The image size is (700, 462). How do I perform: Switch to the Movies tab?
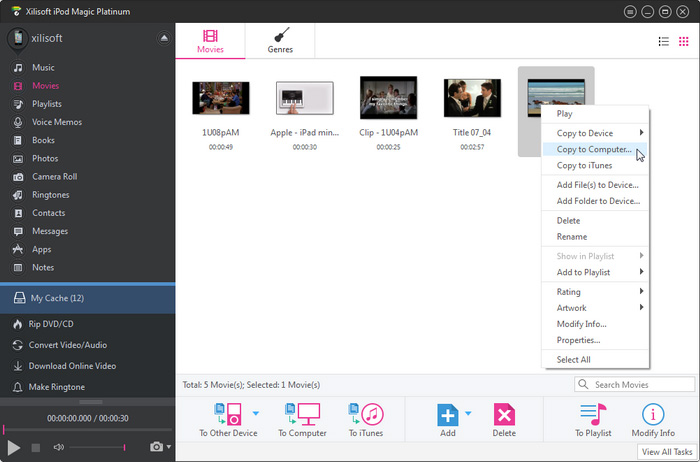point(210,41)
